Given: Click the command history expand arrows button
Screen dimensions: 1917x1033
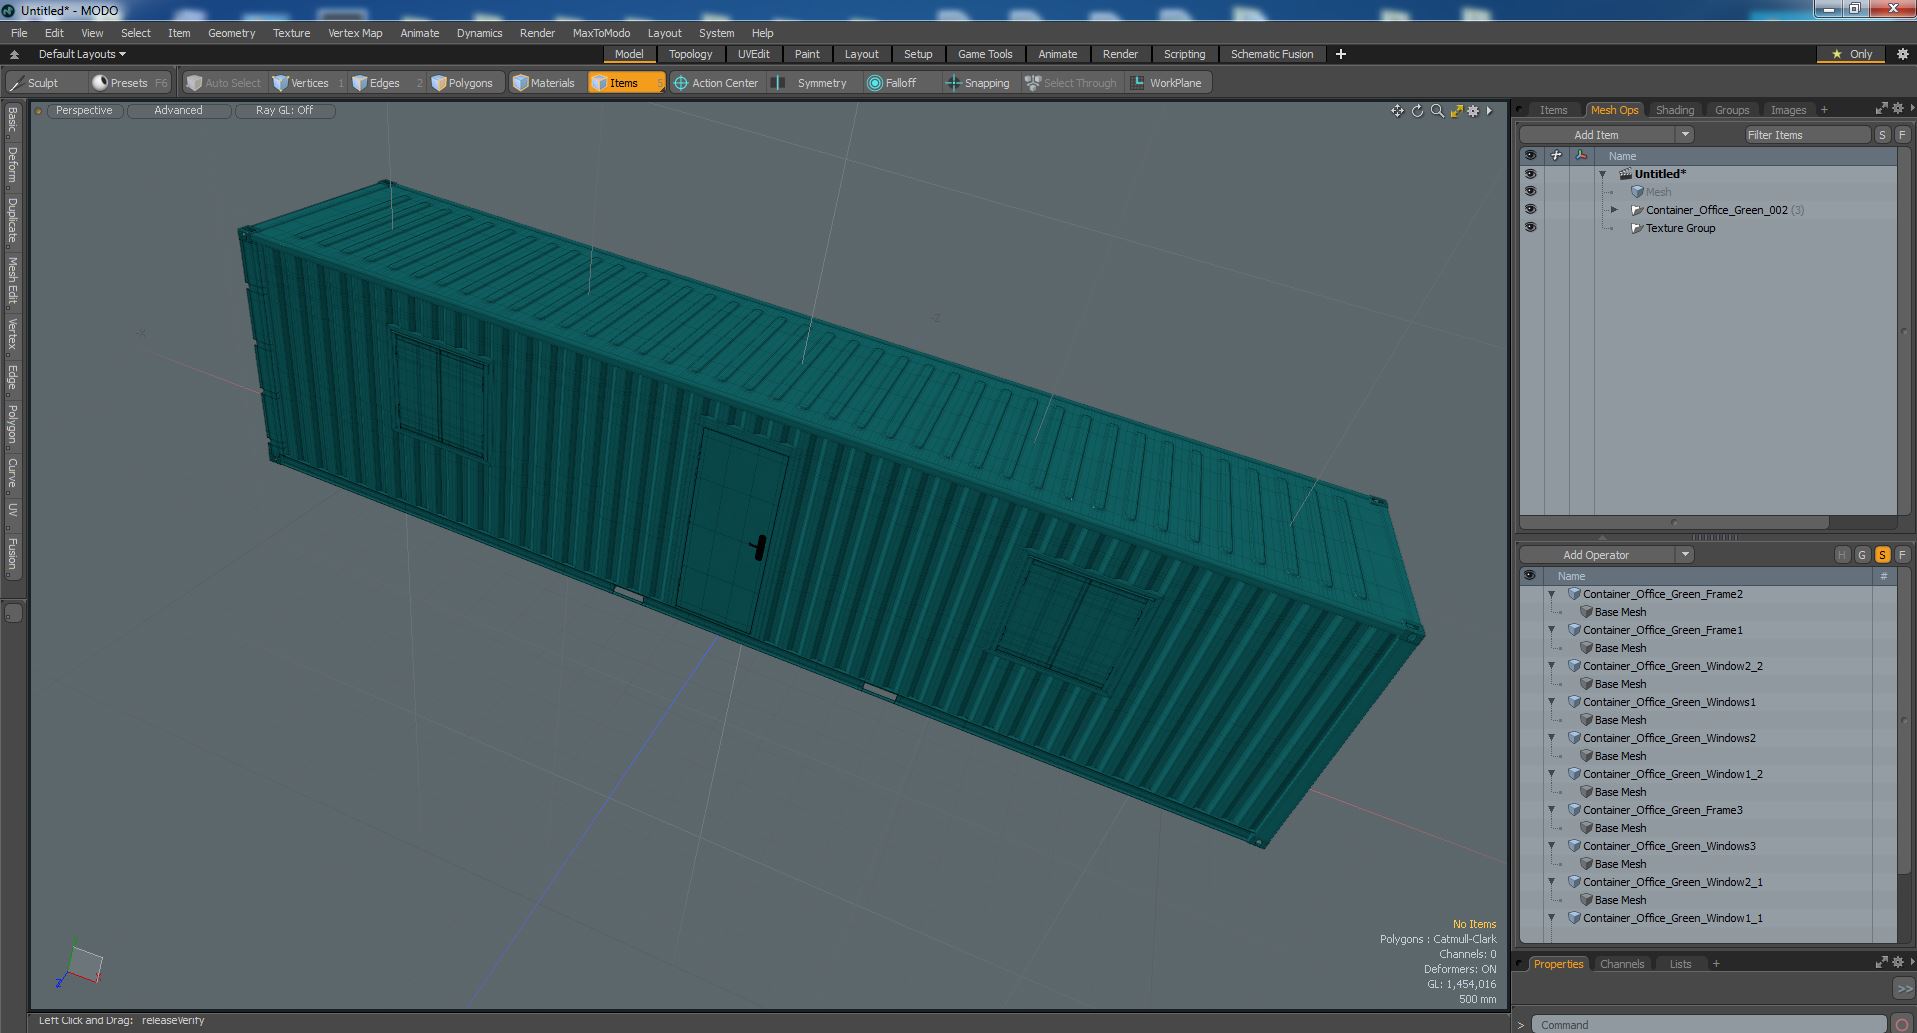Looking at the screenshot, I should click(1903, 988).
